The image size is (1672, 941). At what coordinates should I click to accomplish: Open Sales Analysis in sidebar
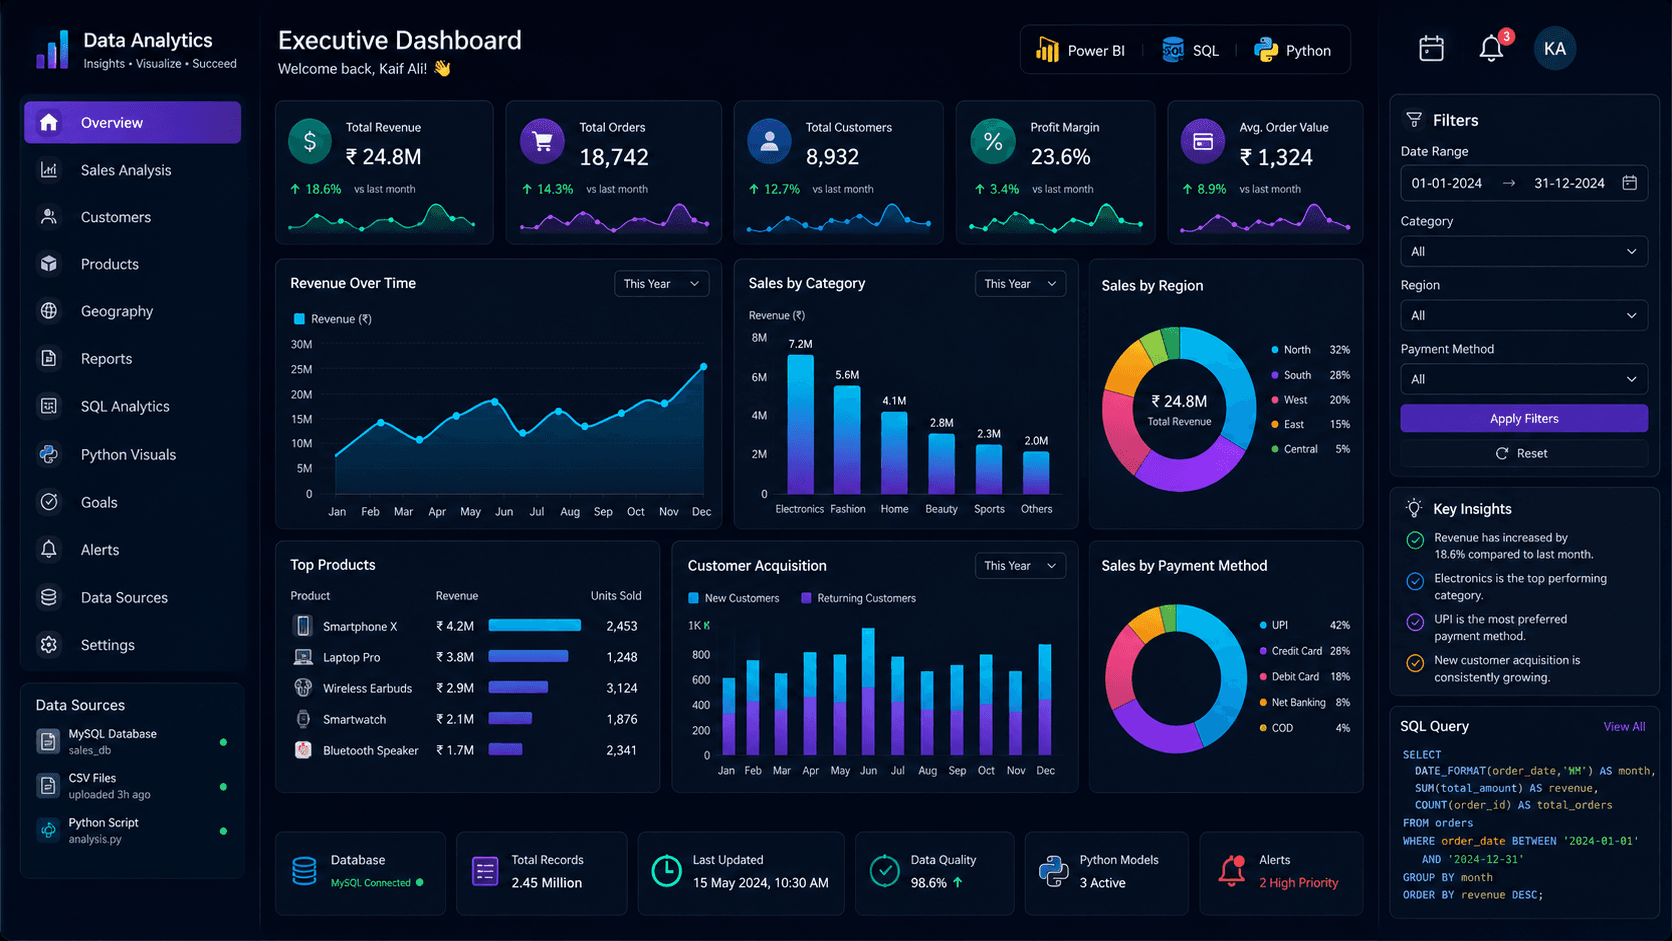[132, 170]
